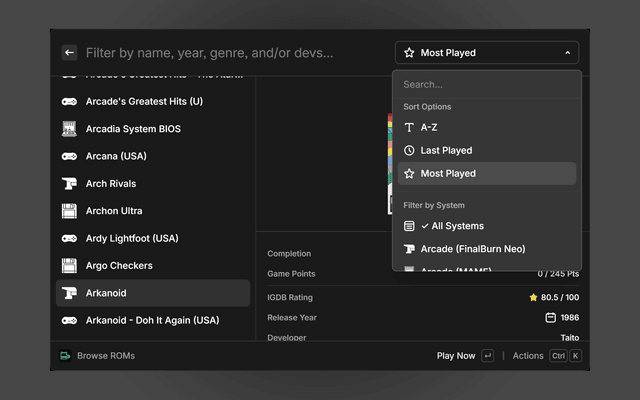
Task: Click gamepad icon beside Arcana (USA)
Action: [x=69, y=156]
